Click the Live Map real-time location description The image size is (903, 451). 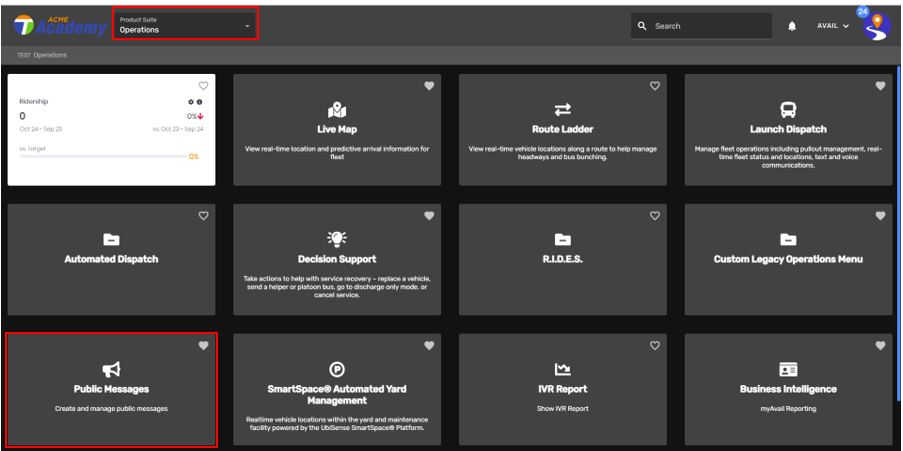[337, 153]
